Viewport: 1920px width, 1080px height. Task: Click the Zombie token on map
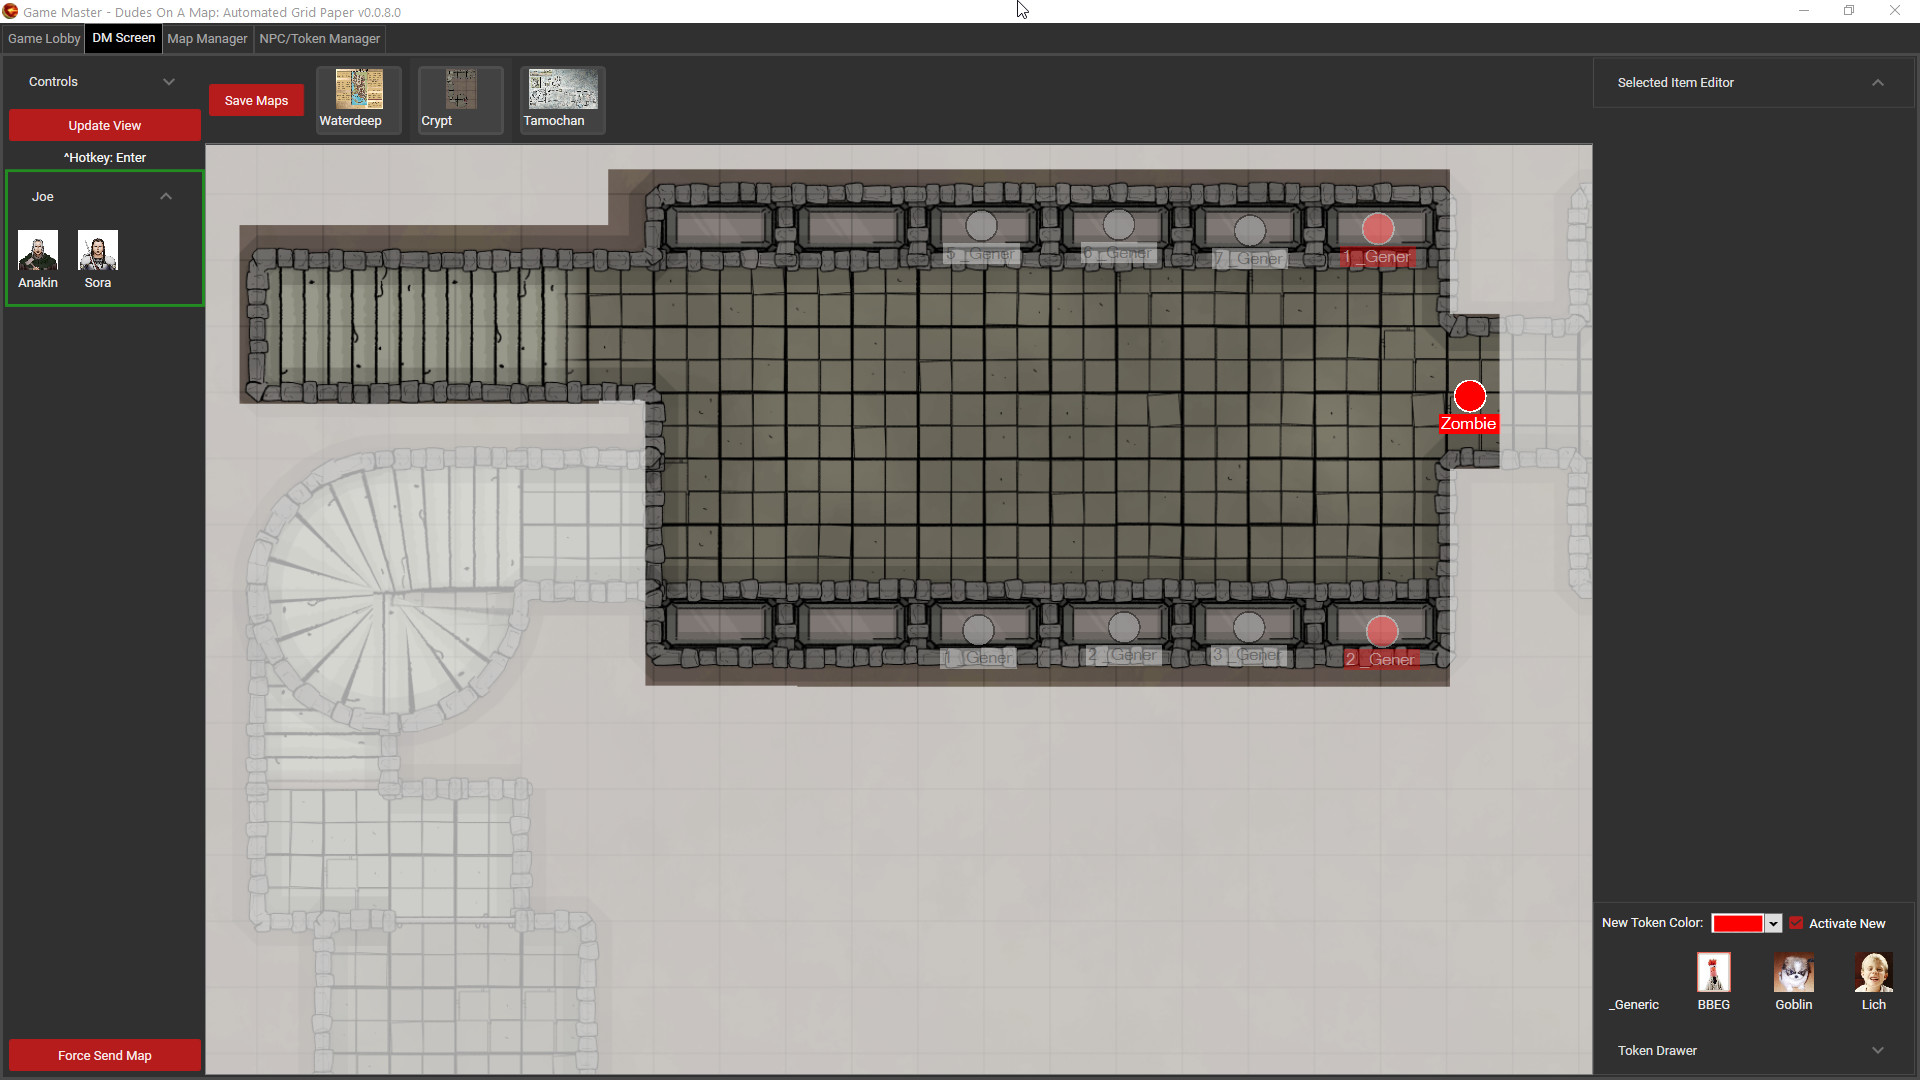tap(1468, 396)
